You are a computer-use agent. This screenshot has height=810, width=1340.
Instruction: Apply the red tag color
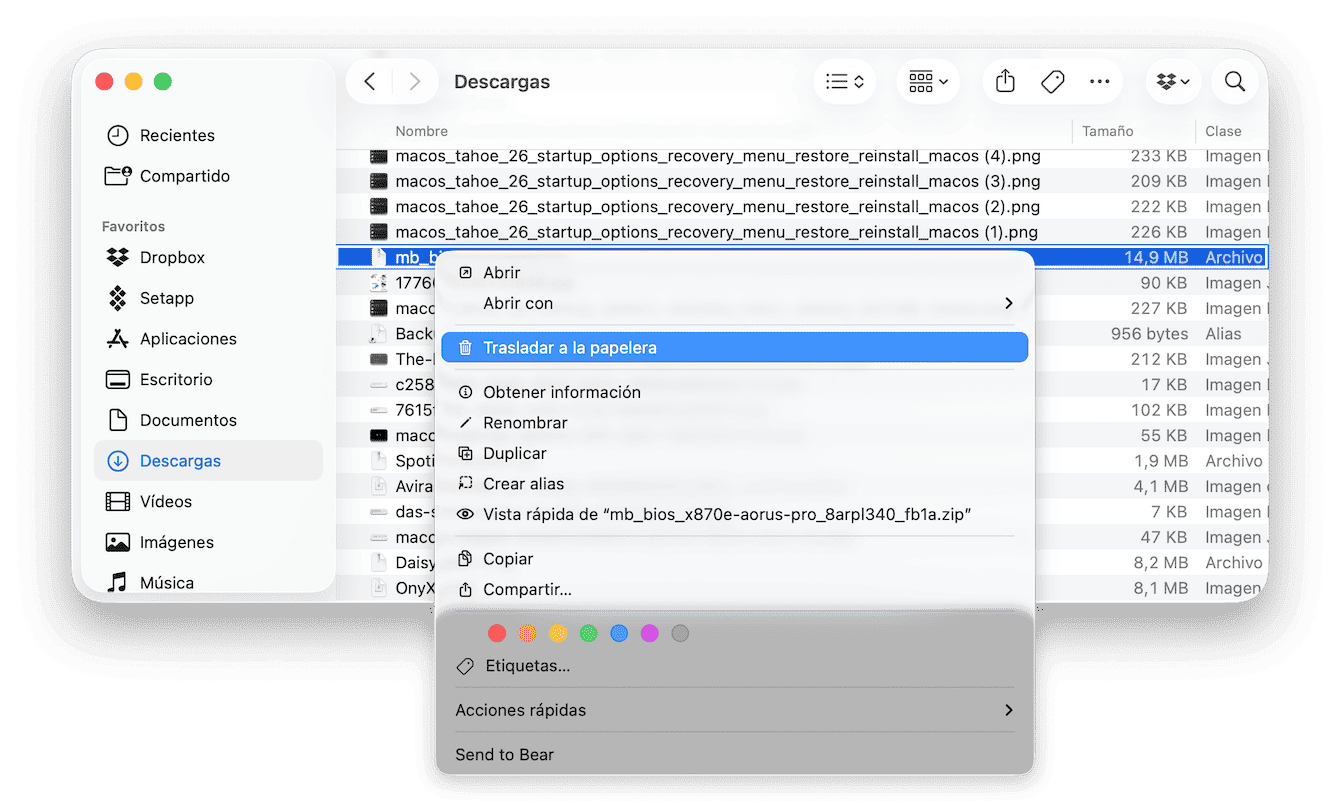497,633
